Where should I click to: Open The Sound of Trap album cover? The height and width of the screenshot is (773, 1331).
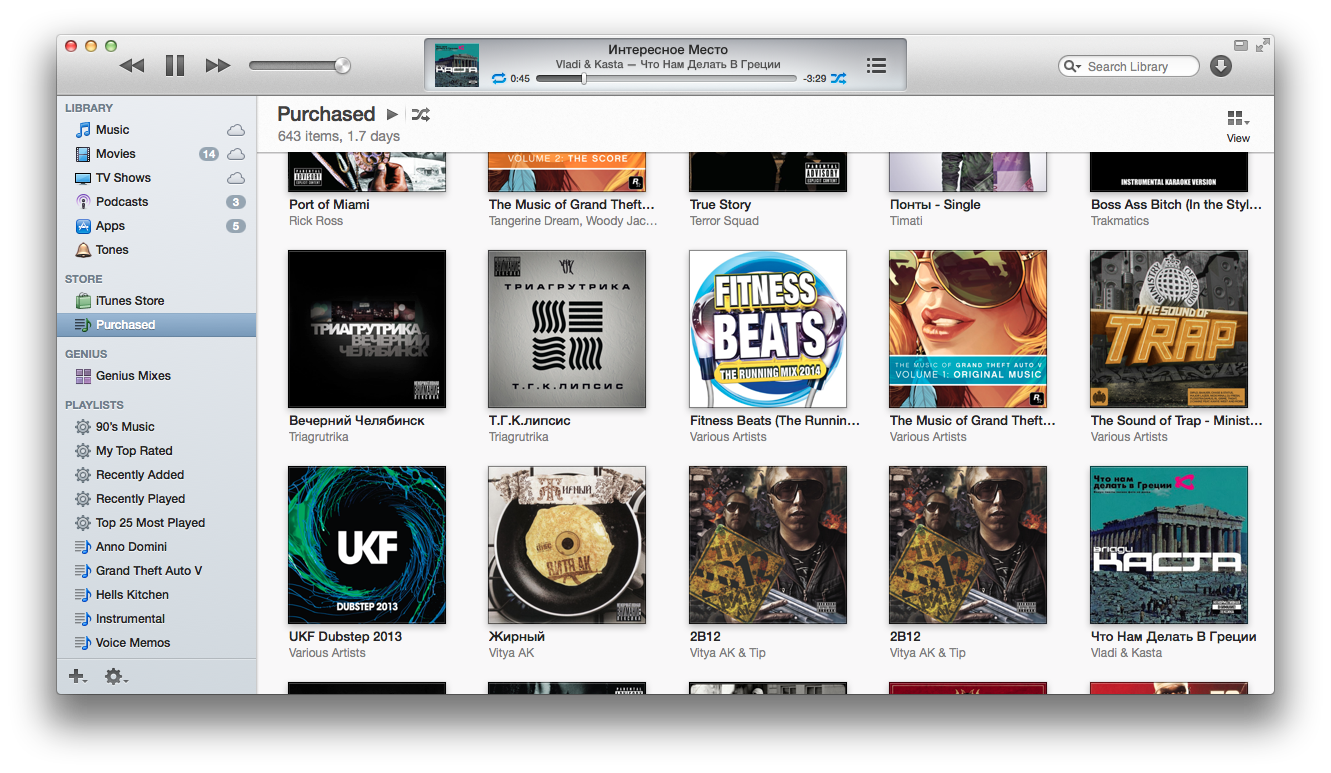(1169, 329)
